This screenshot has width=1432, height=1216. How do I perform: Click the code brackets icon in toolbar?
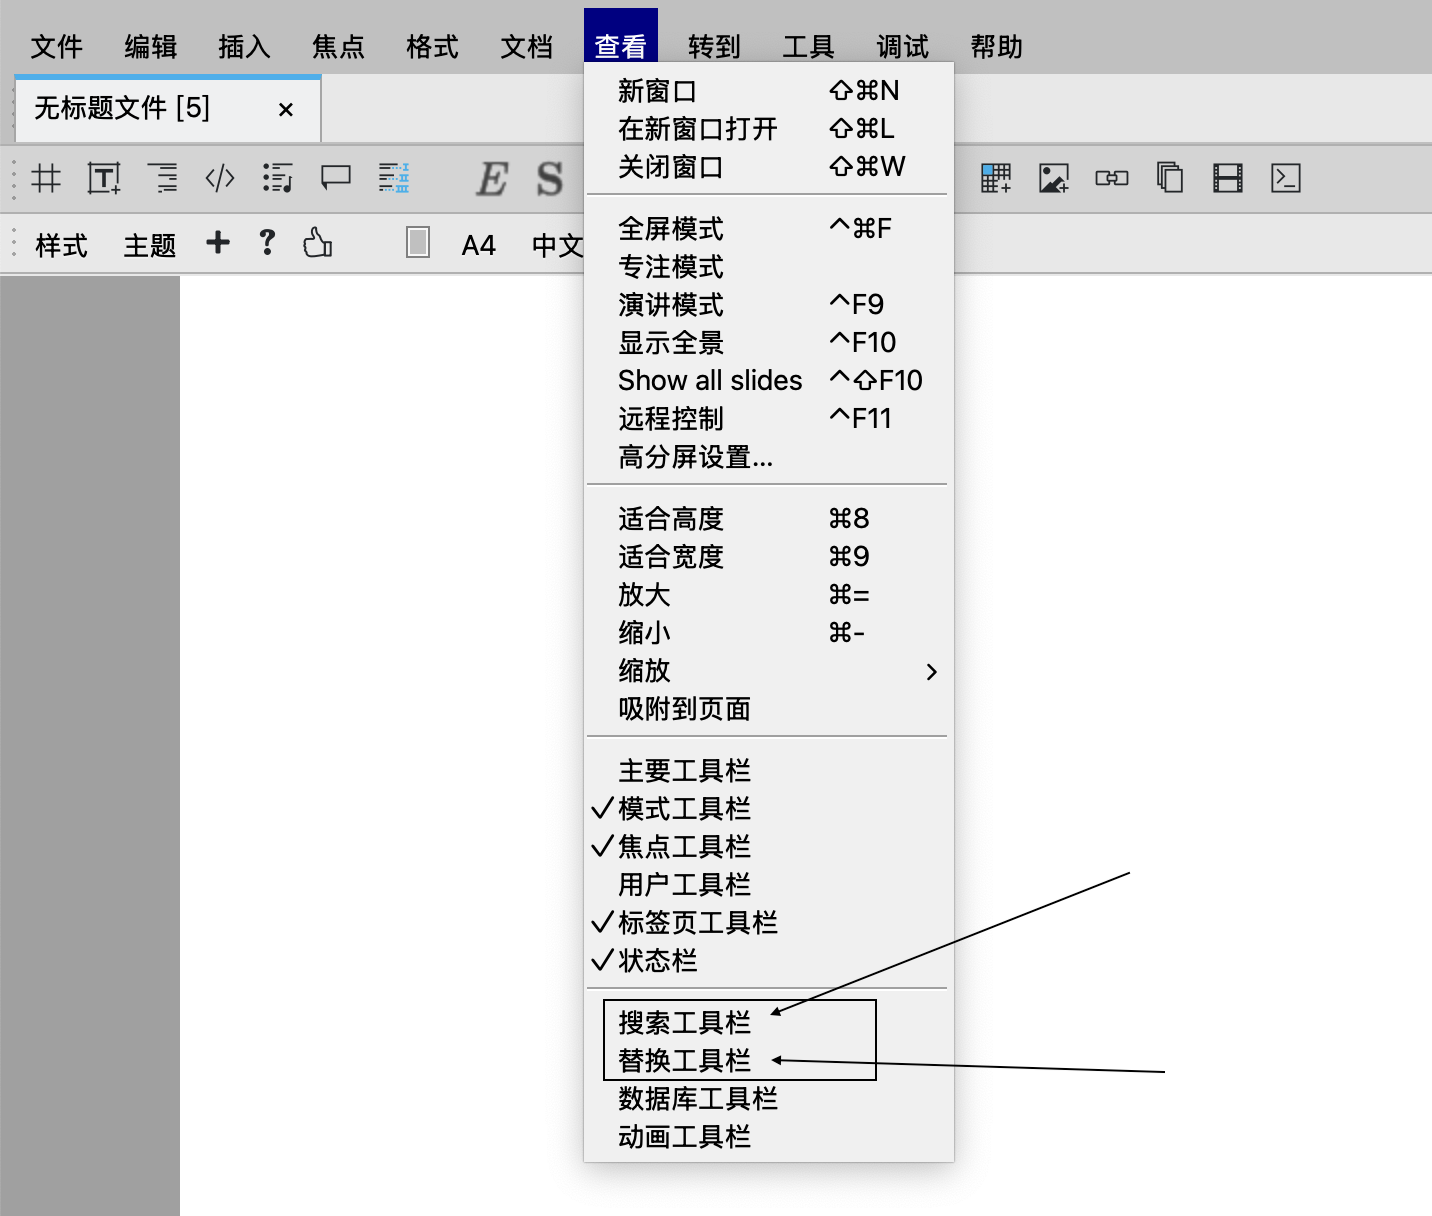pos(219,179)
